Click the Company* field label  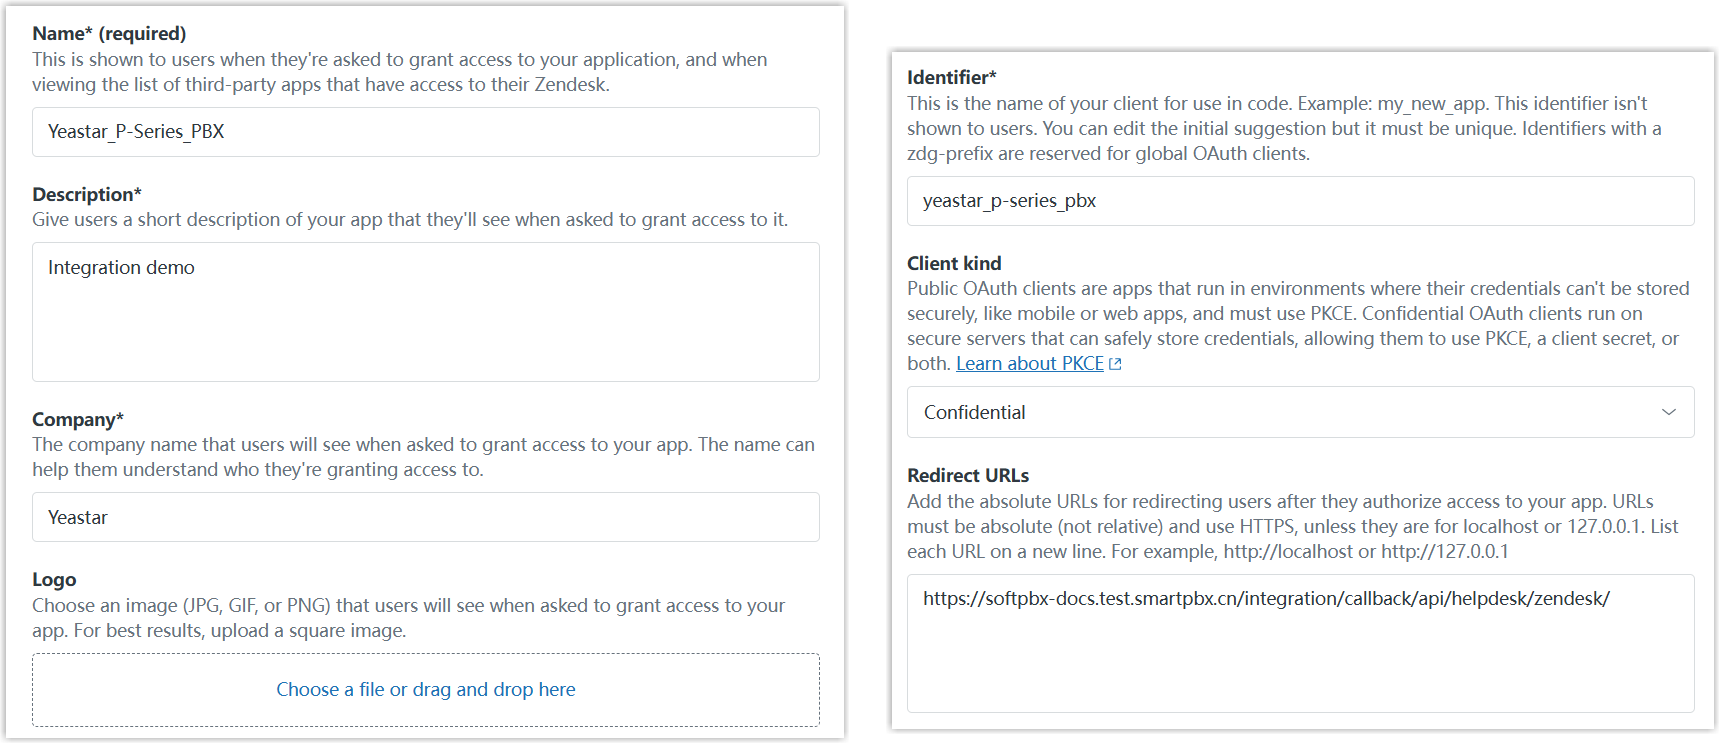[x=78, y=419]
